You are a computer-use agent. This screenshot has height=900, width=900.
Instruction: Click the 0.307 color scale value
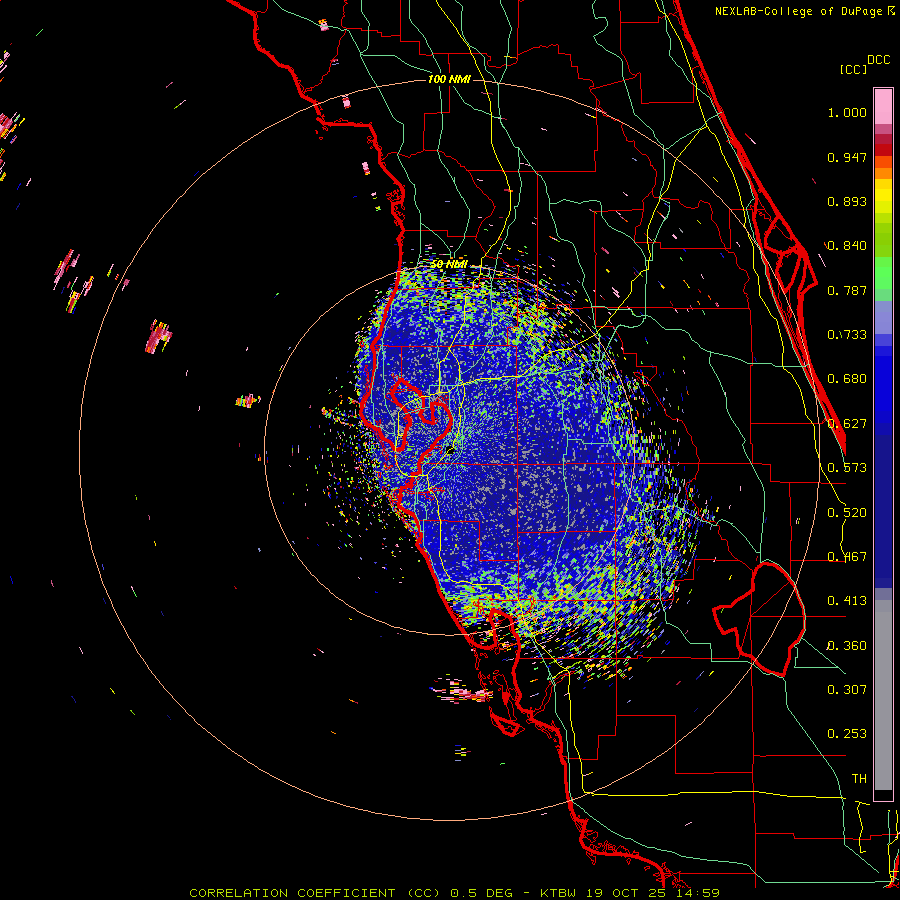point(847,689)
